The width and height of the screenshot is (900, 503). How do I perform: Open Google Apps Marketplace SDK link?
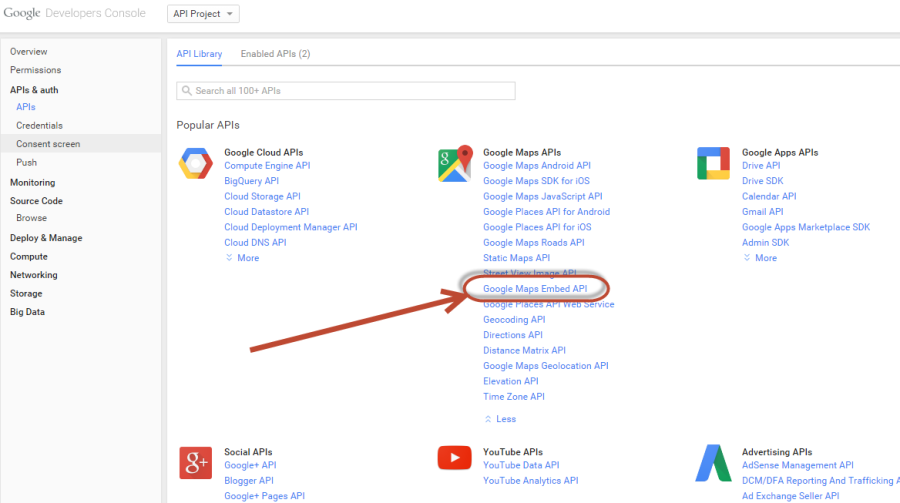click(x=806, y=227)
